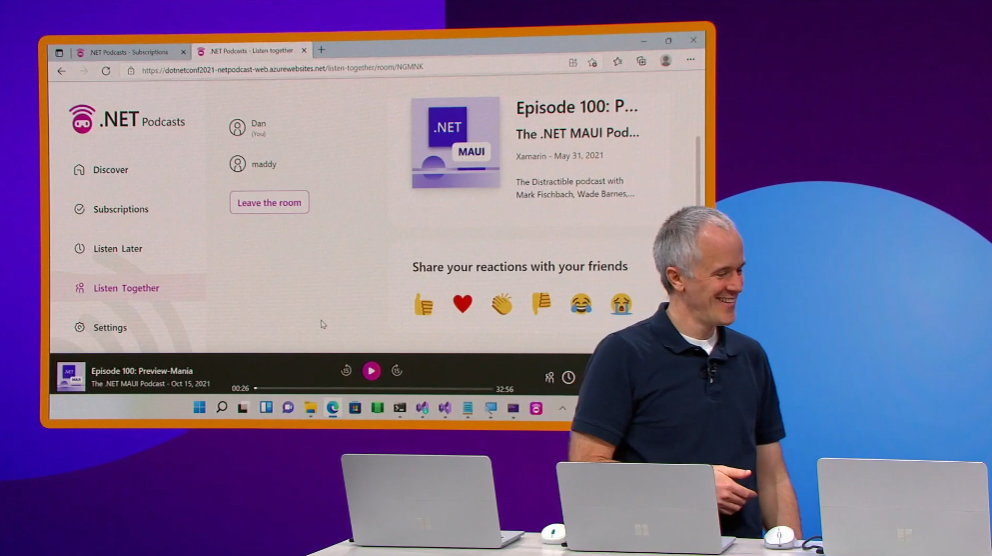Click the .NET MAUI episode cover art
Viewport: 992px width, 556px height.
[456, 142]
